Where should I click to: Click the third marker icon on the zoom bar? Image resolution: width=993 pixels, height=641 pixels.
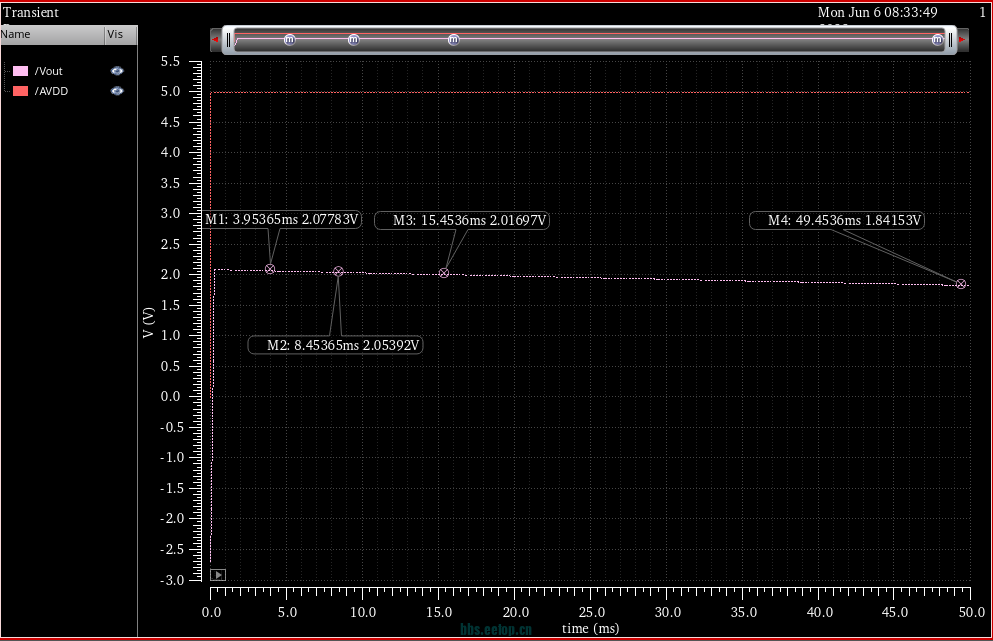coord(453,40)
